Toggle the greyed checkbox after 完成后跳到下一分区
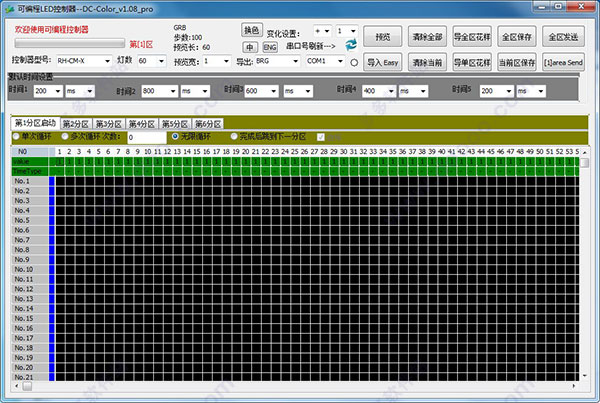 [x=321, y=137]
